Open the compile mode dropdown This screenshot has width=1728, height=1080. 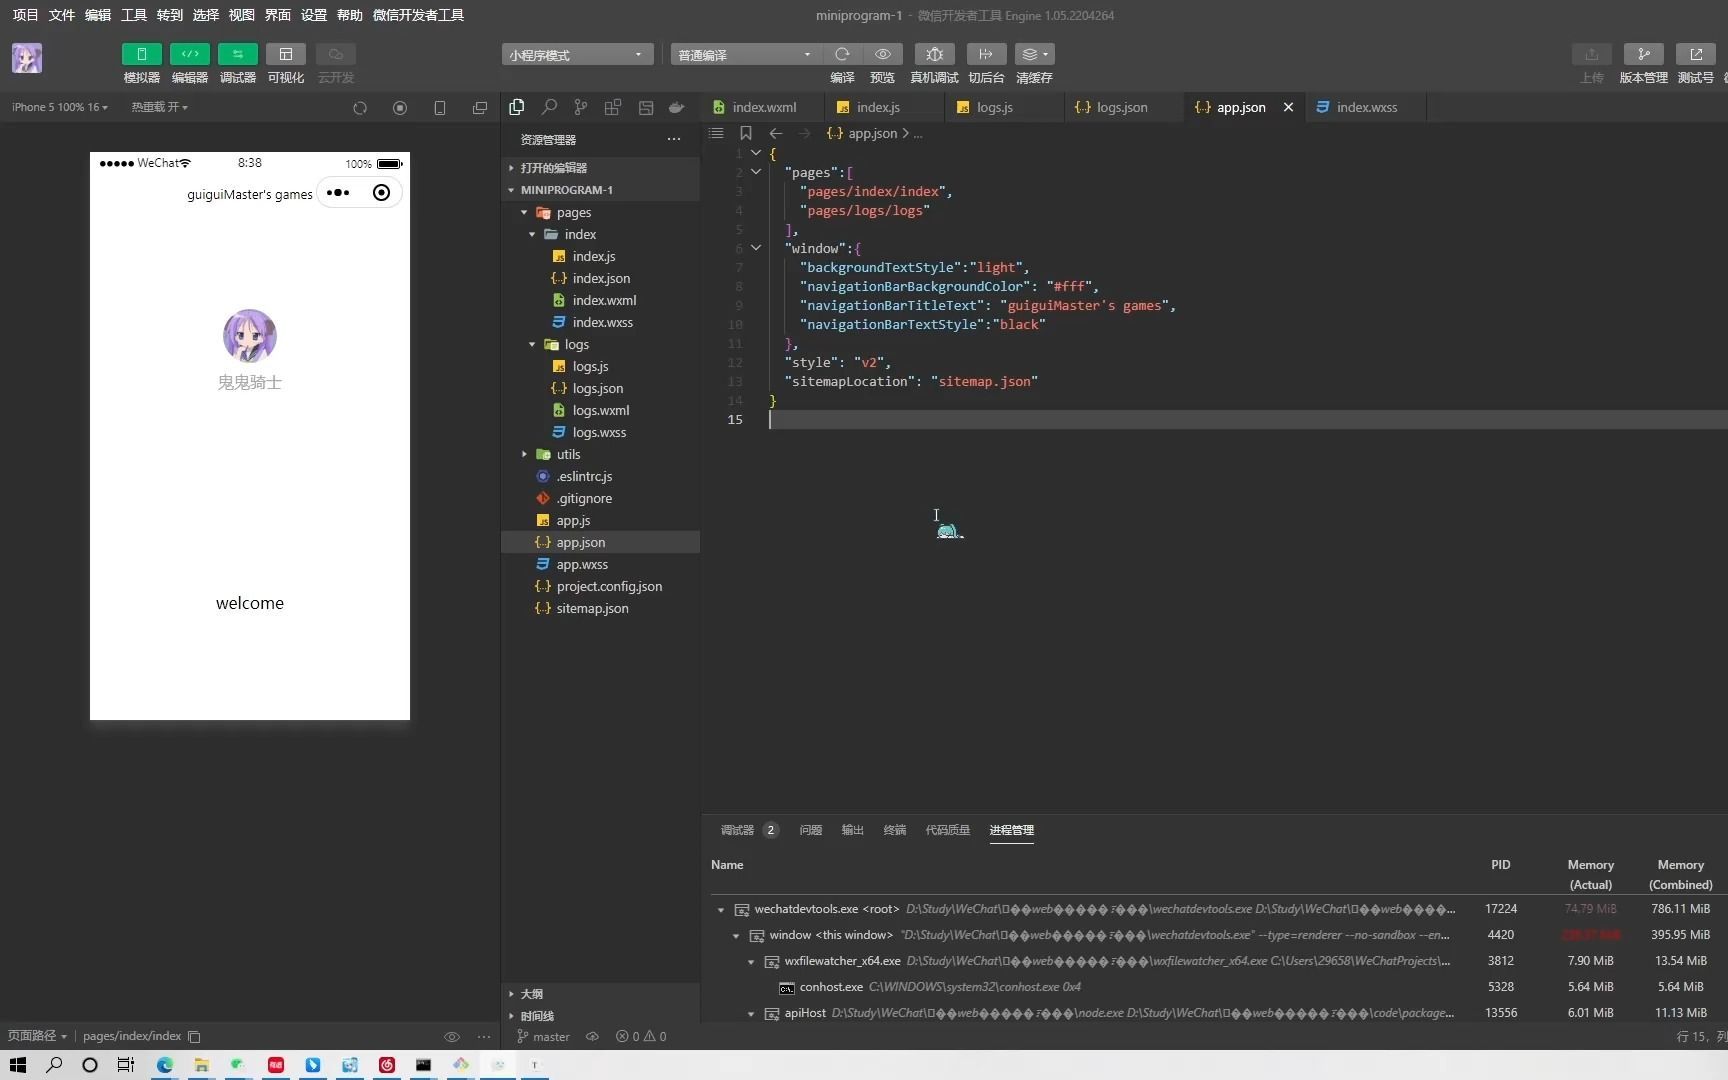[745, 55]
